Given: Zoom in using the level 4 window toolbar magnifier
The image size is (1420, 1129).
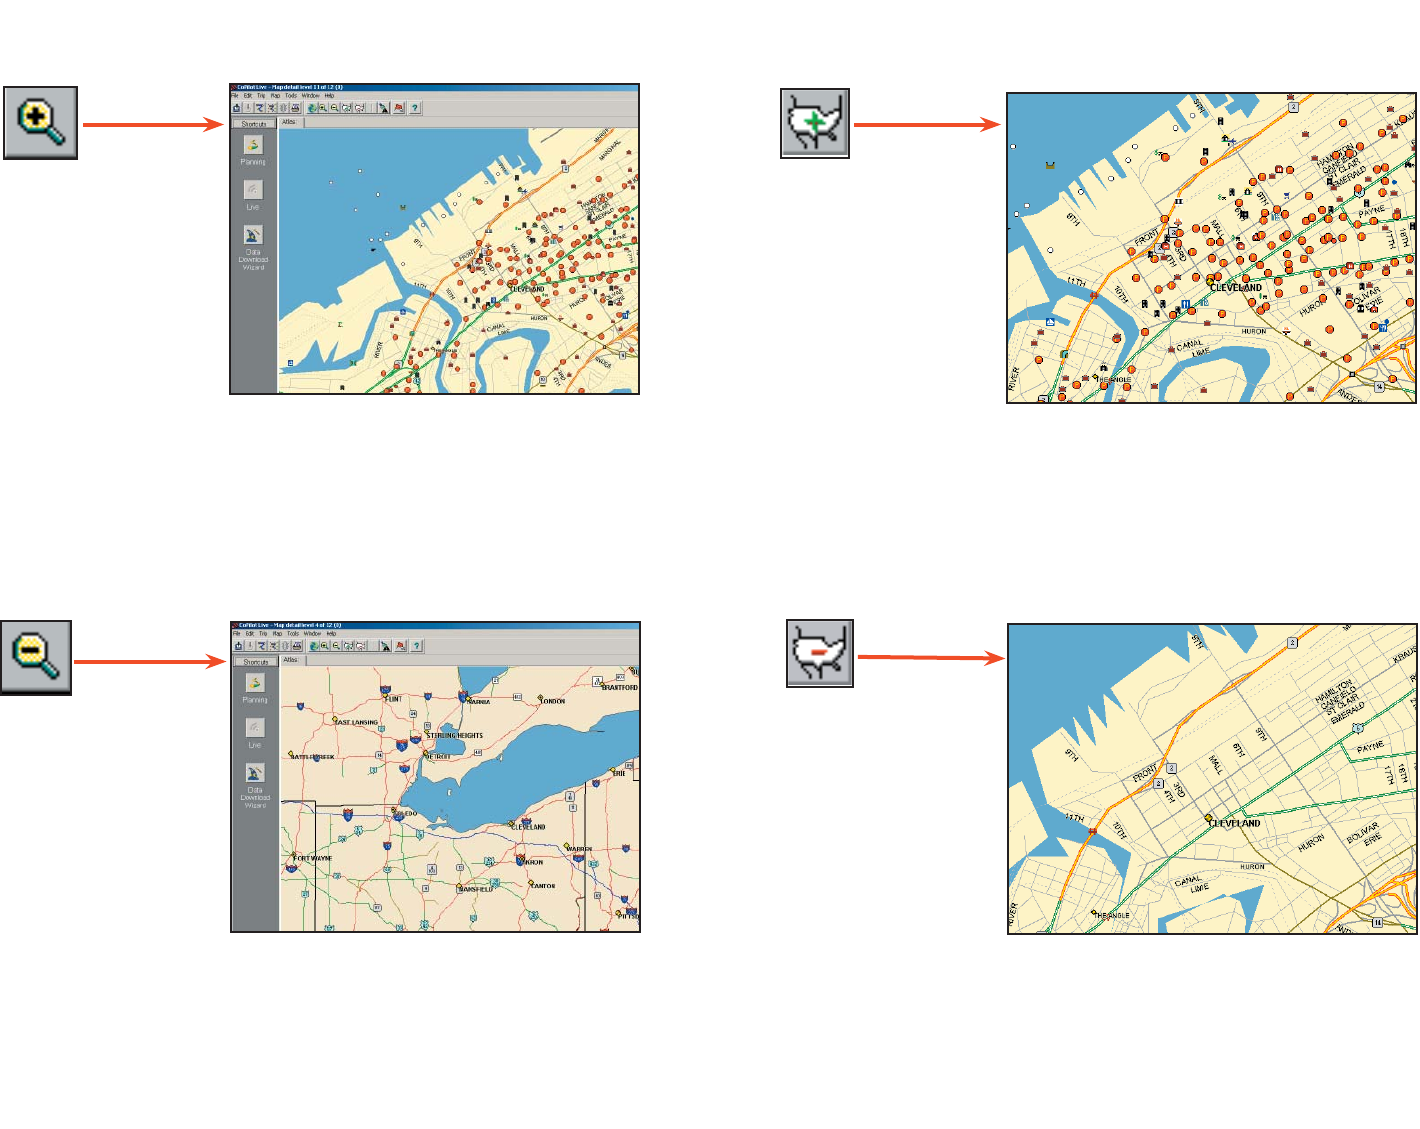Looking at the screenshot, I should (x=324, y=646).
